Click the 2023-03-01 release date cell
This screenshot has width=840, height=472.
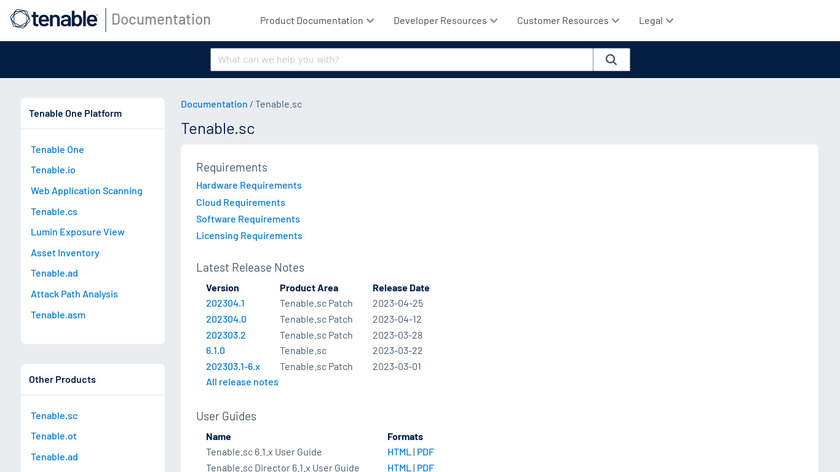(396, 367)
